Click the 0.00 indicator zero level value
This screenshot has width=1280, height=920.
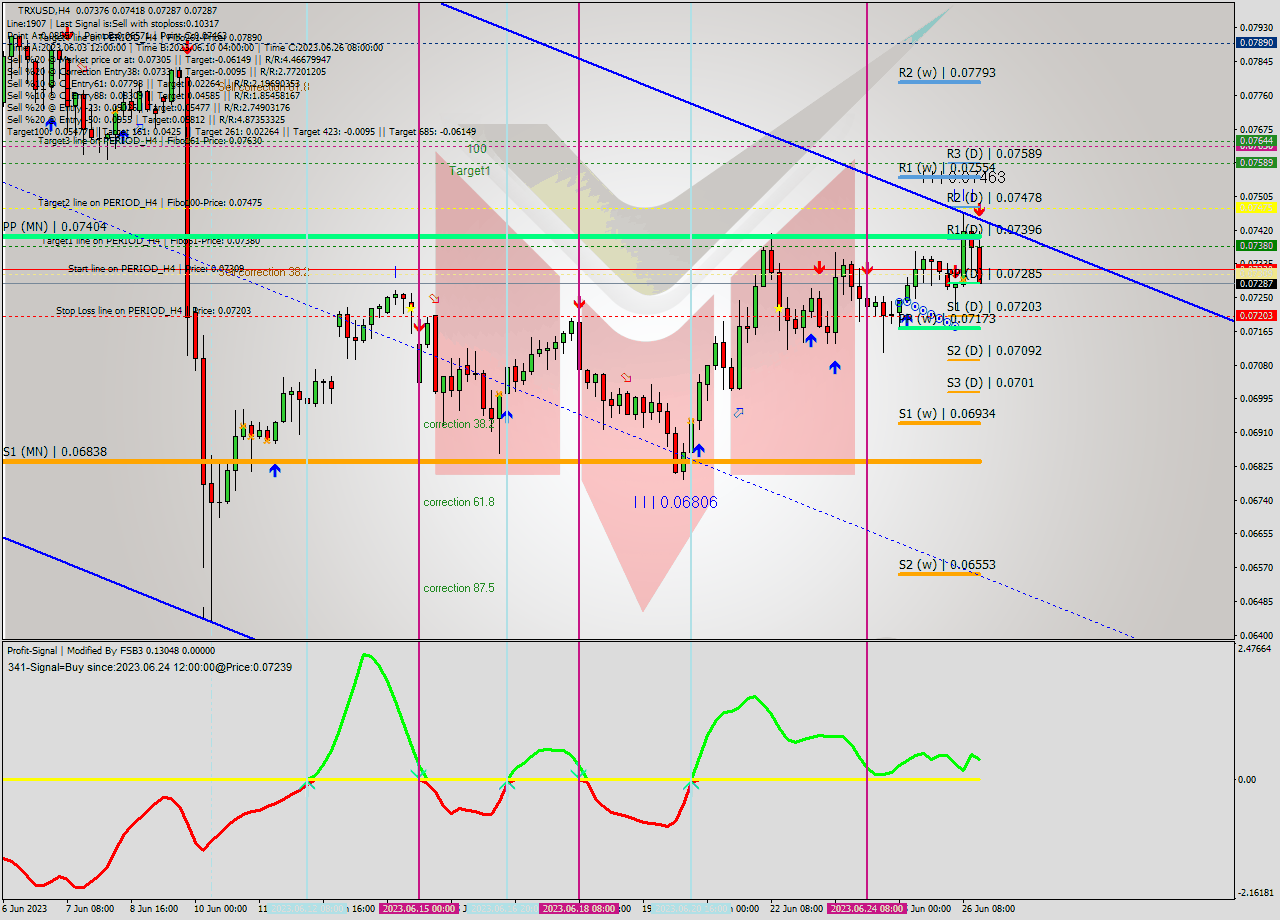(x=1247, y=780)
